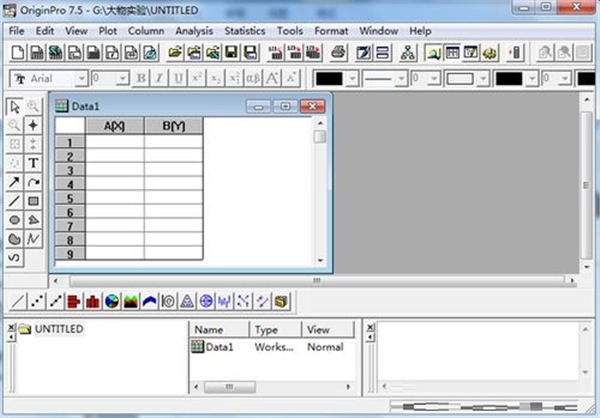This screenshot has height=418, width=600.
Task: Select the Circle drawing tool
Action: 15,220
